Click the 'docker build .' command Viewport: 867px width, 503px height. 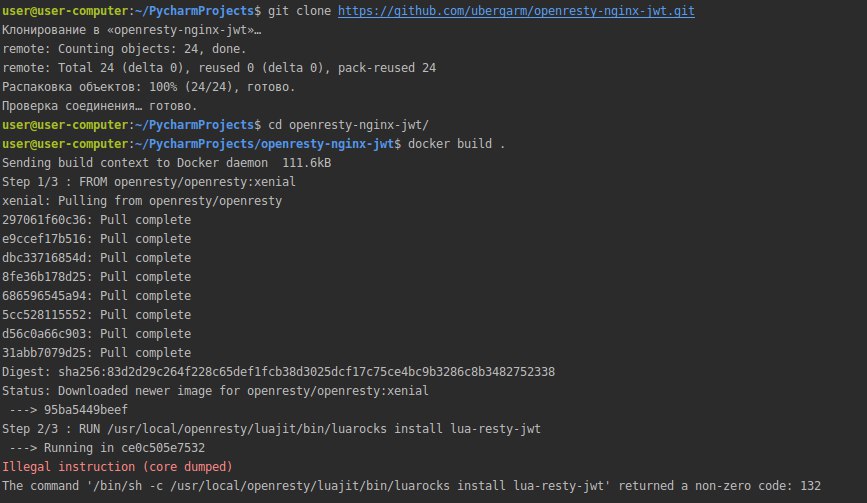tap(457, 144)
